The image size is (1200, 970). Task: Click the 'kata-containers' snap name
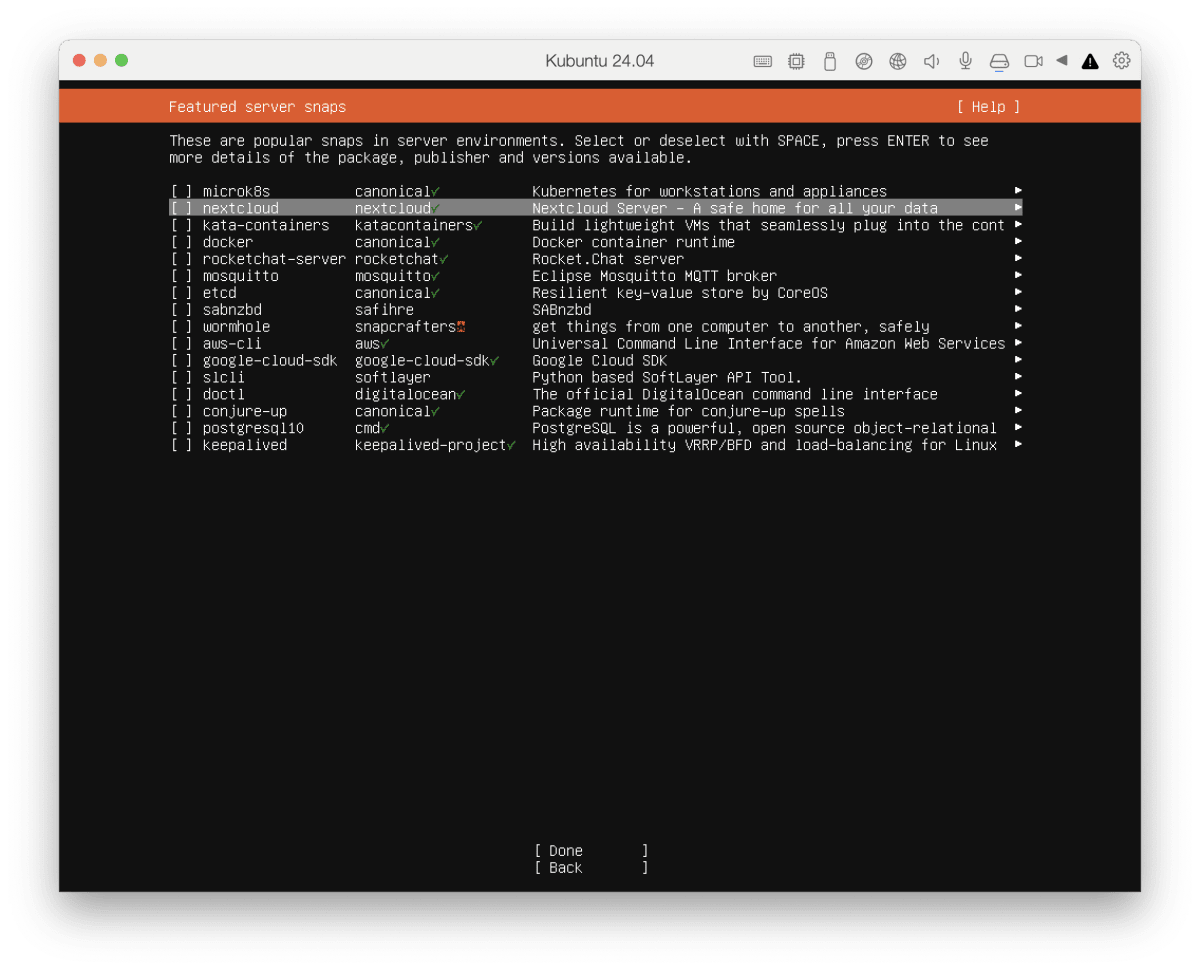click(266, 225)
